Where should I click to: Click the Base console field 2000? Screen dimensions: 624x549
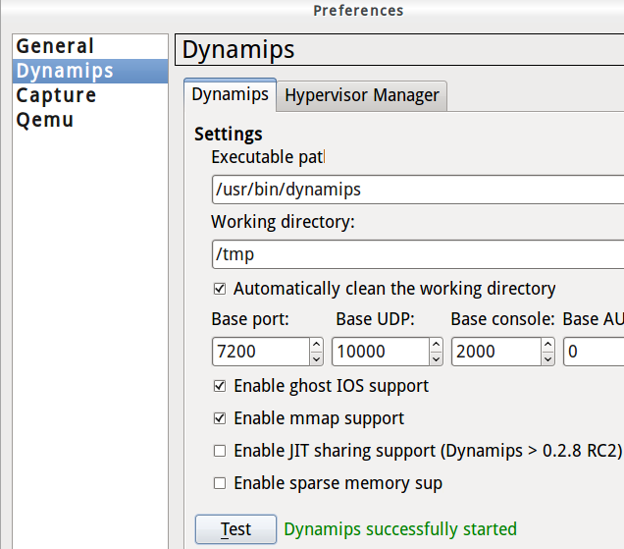pos(496,352)
